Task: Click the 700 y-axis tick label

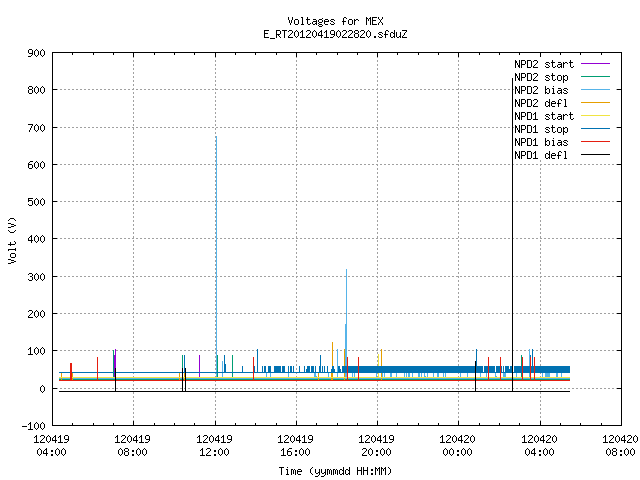Action: point(36,128)
